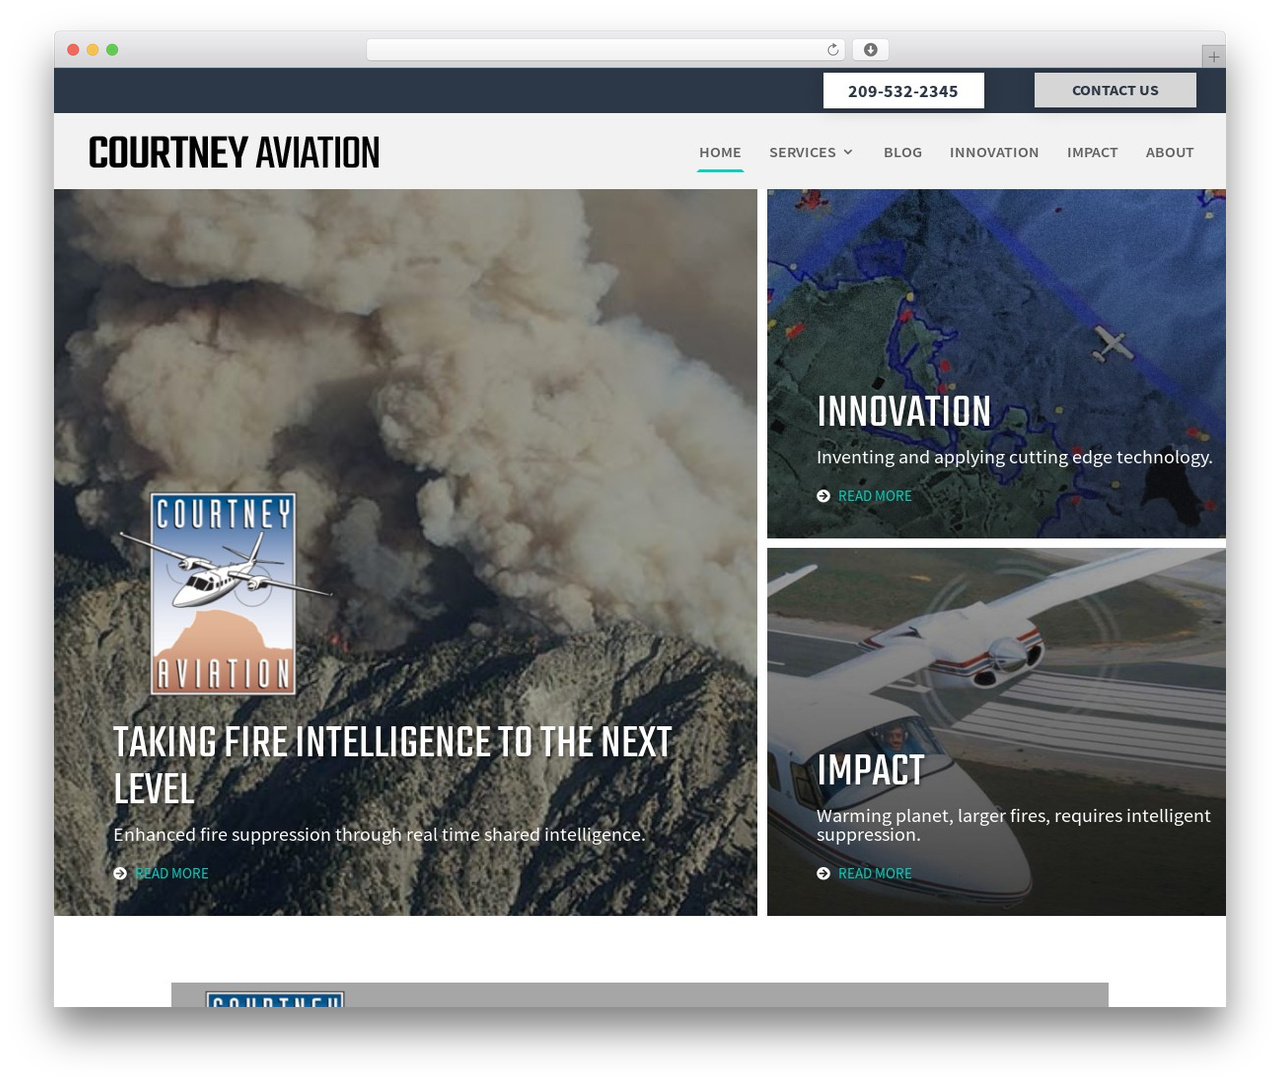Click the arrow icon beside Innovation Read More

[823, 496]
